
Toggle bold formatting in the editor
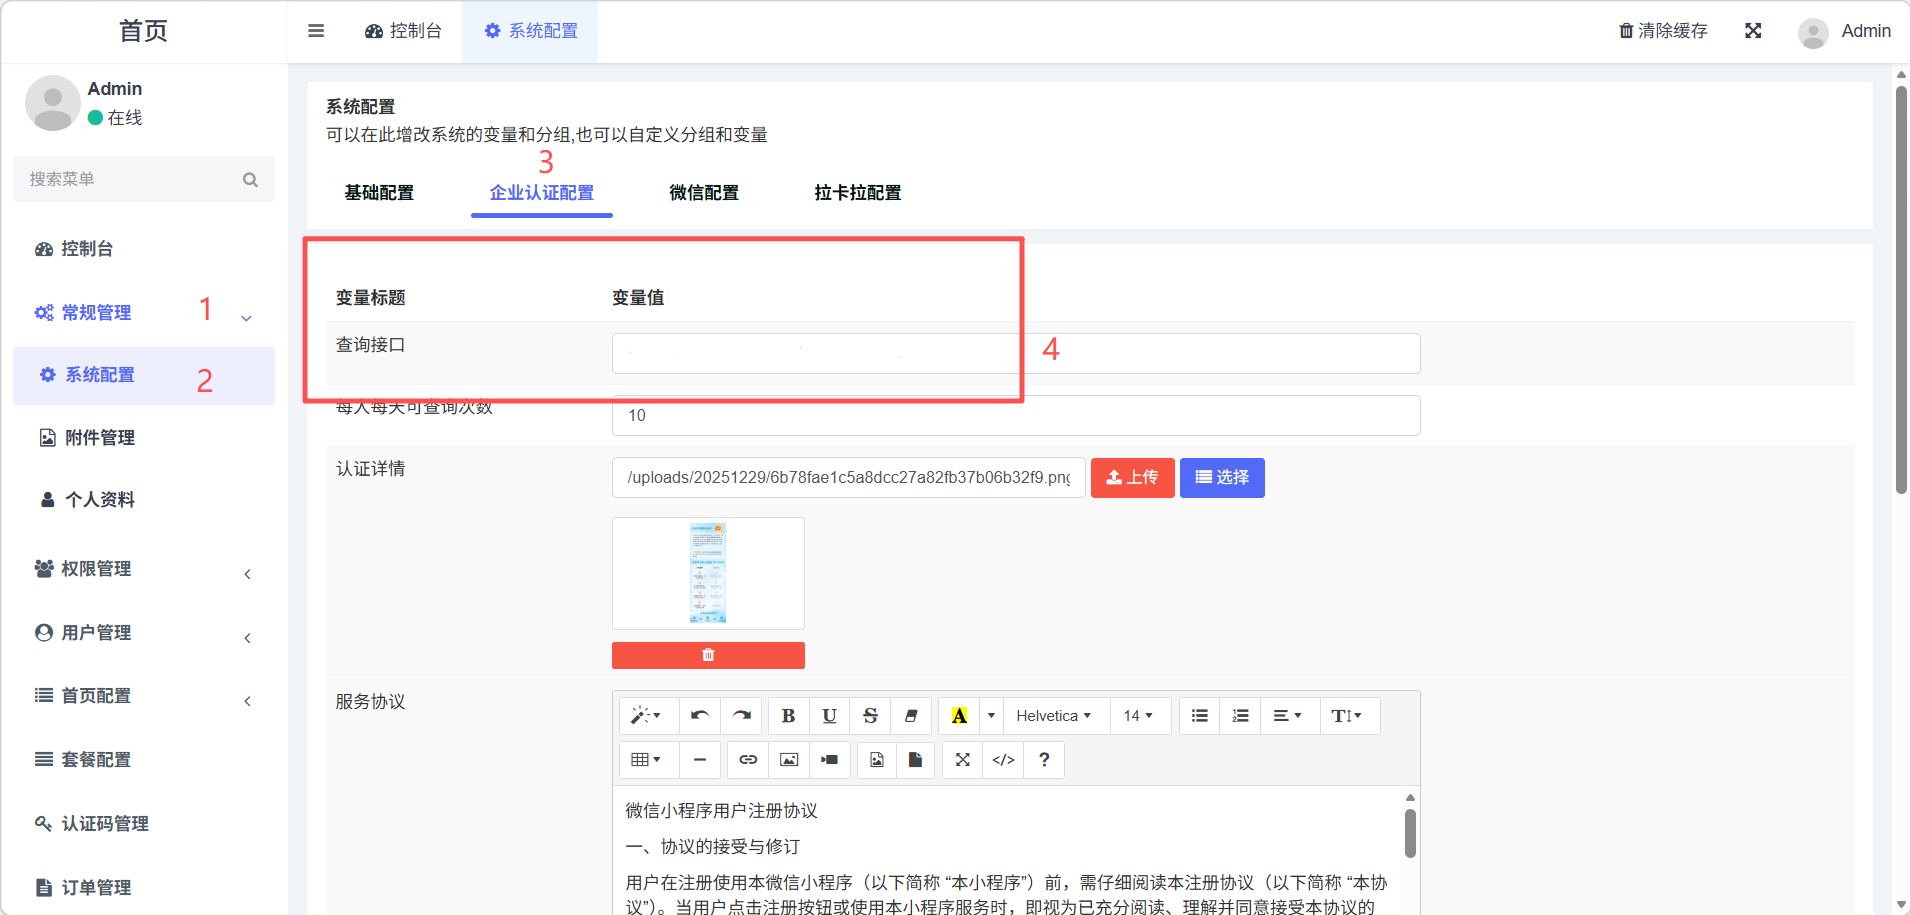788,716
